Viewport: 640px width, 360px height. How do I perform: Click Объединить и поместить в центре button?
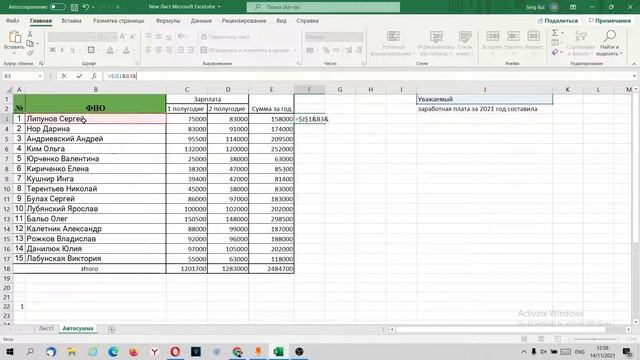pos(248,50)
